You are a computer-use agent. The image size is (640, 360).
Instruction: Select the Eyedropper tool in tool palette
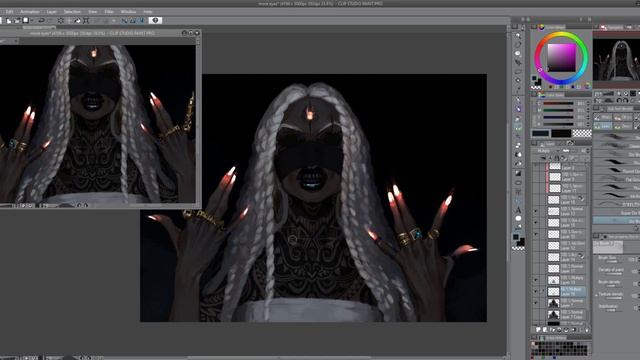click(x=518, y=88)
